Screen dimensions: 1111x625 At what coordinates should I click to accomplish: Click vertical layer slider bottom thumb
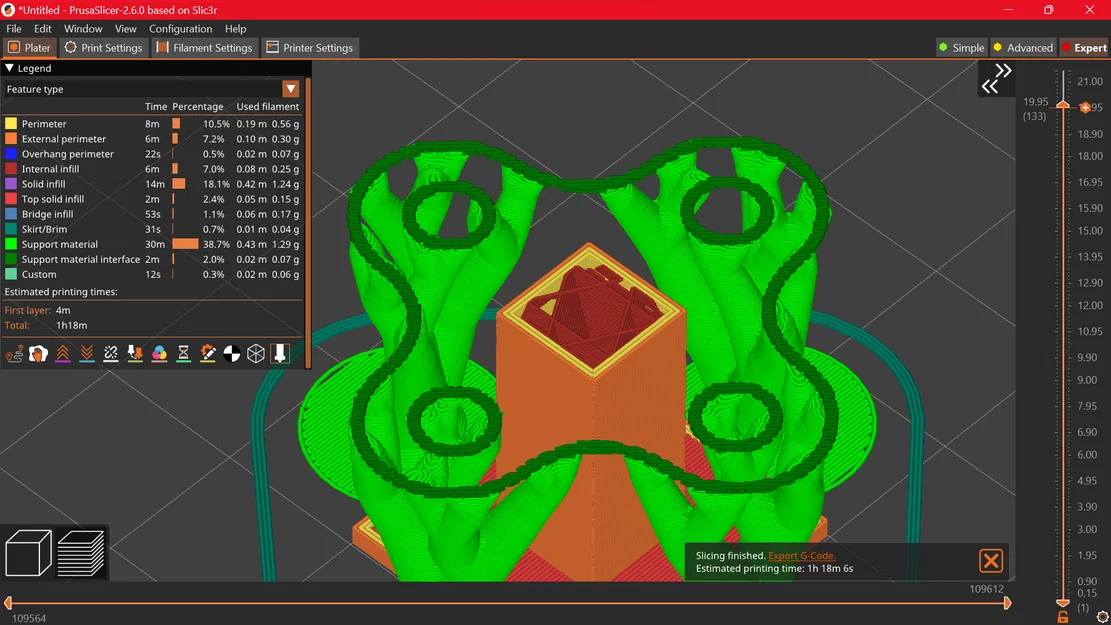[x=1063, y=602]
